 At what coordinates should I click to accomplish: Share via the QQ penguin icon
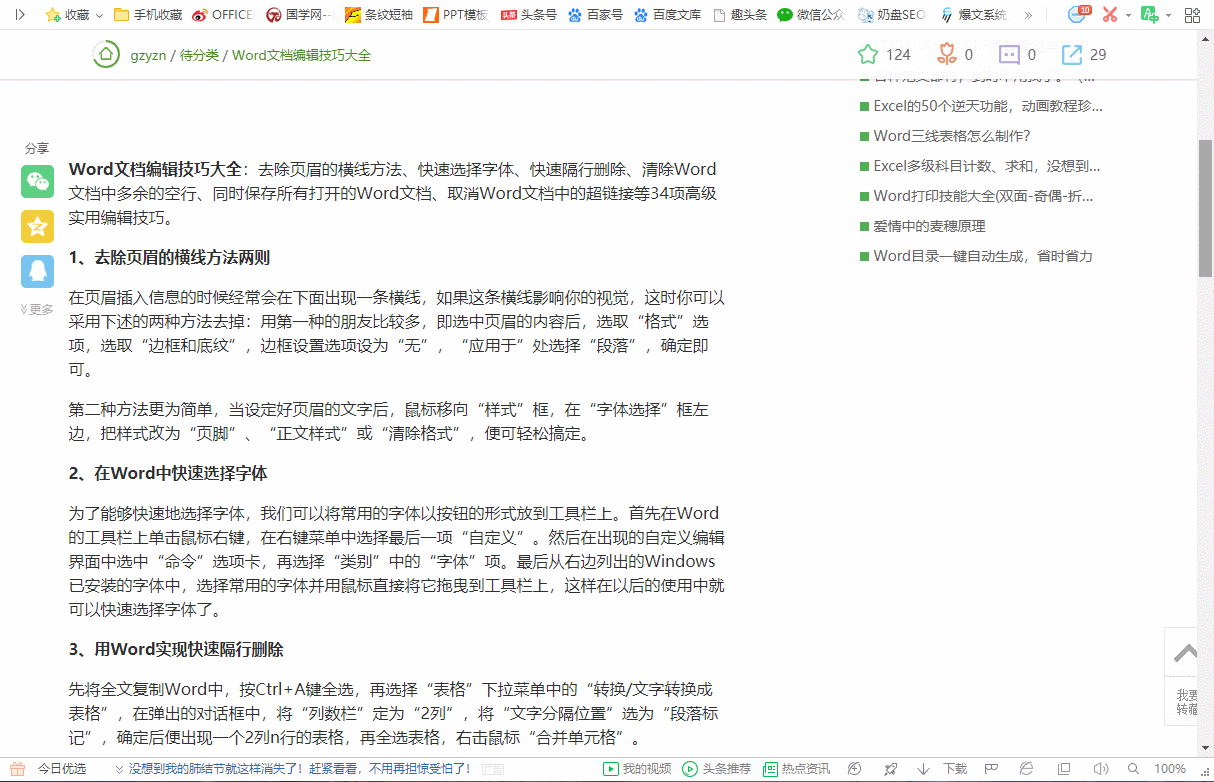[x=37, y=271]
